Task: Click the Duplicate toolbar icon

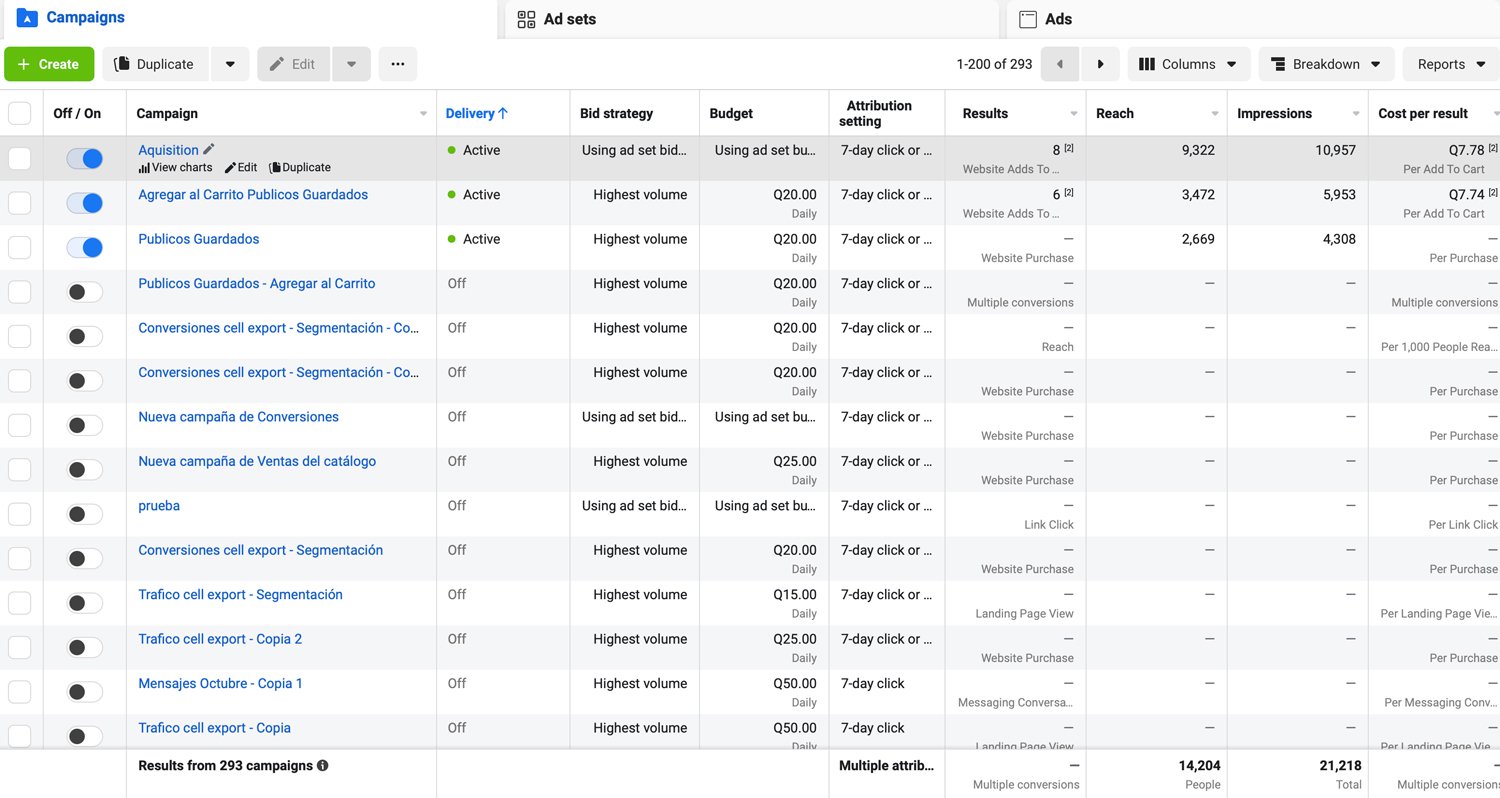Action: click(x=155, y=63)
